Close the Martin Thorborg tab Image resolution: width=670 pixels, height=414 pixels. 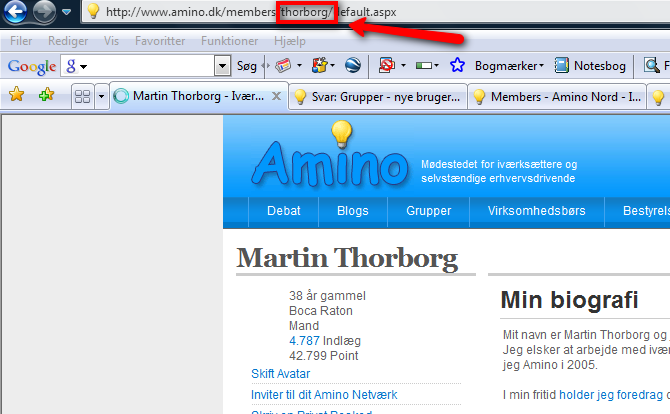pos(277,96)
